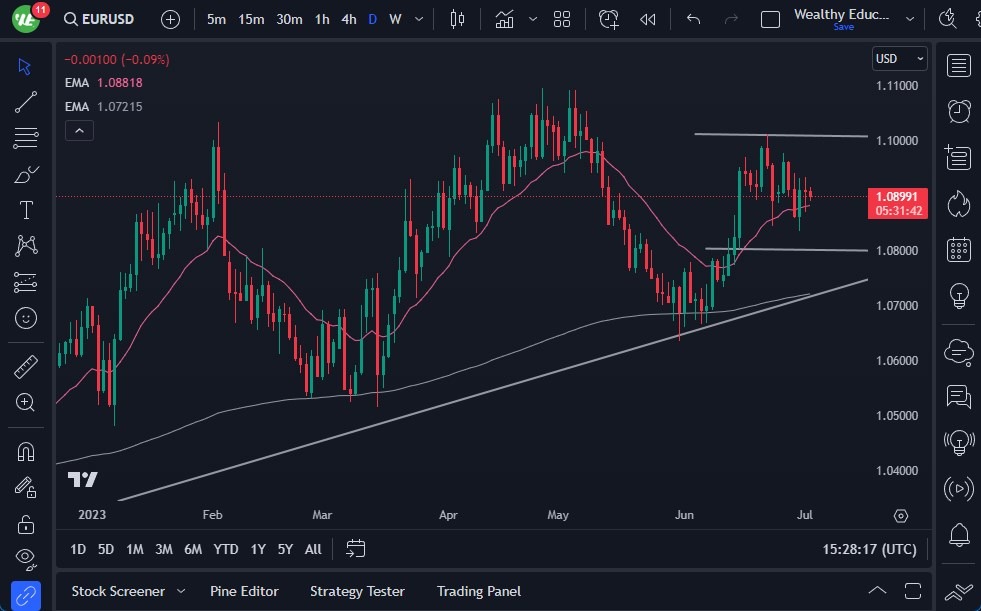Screen dimensions: 981x611
Task: Open the alerts alarm clock panel
Action: tap(958, 110)
